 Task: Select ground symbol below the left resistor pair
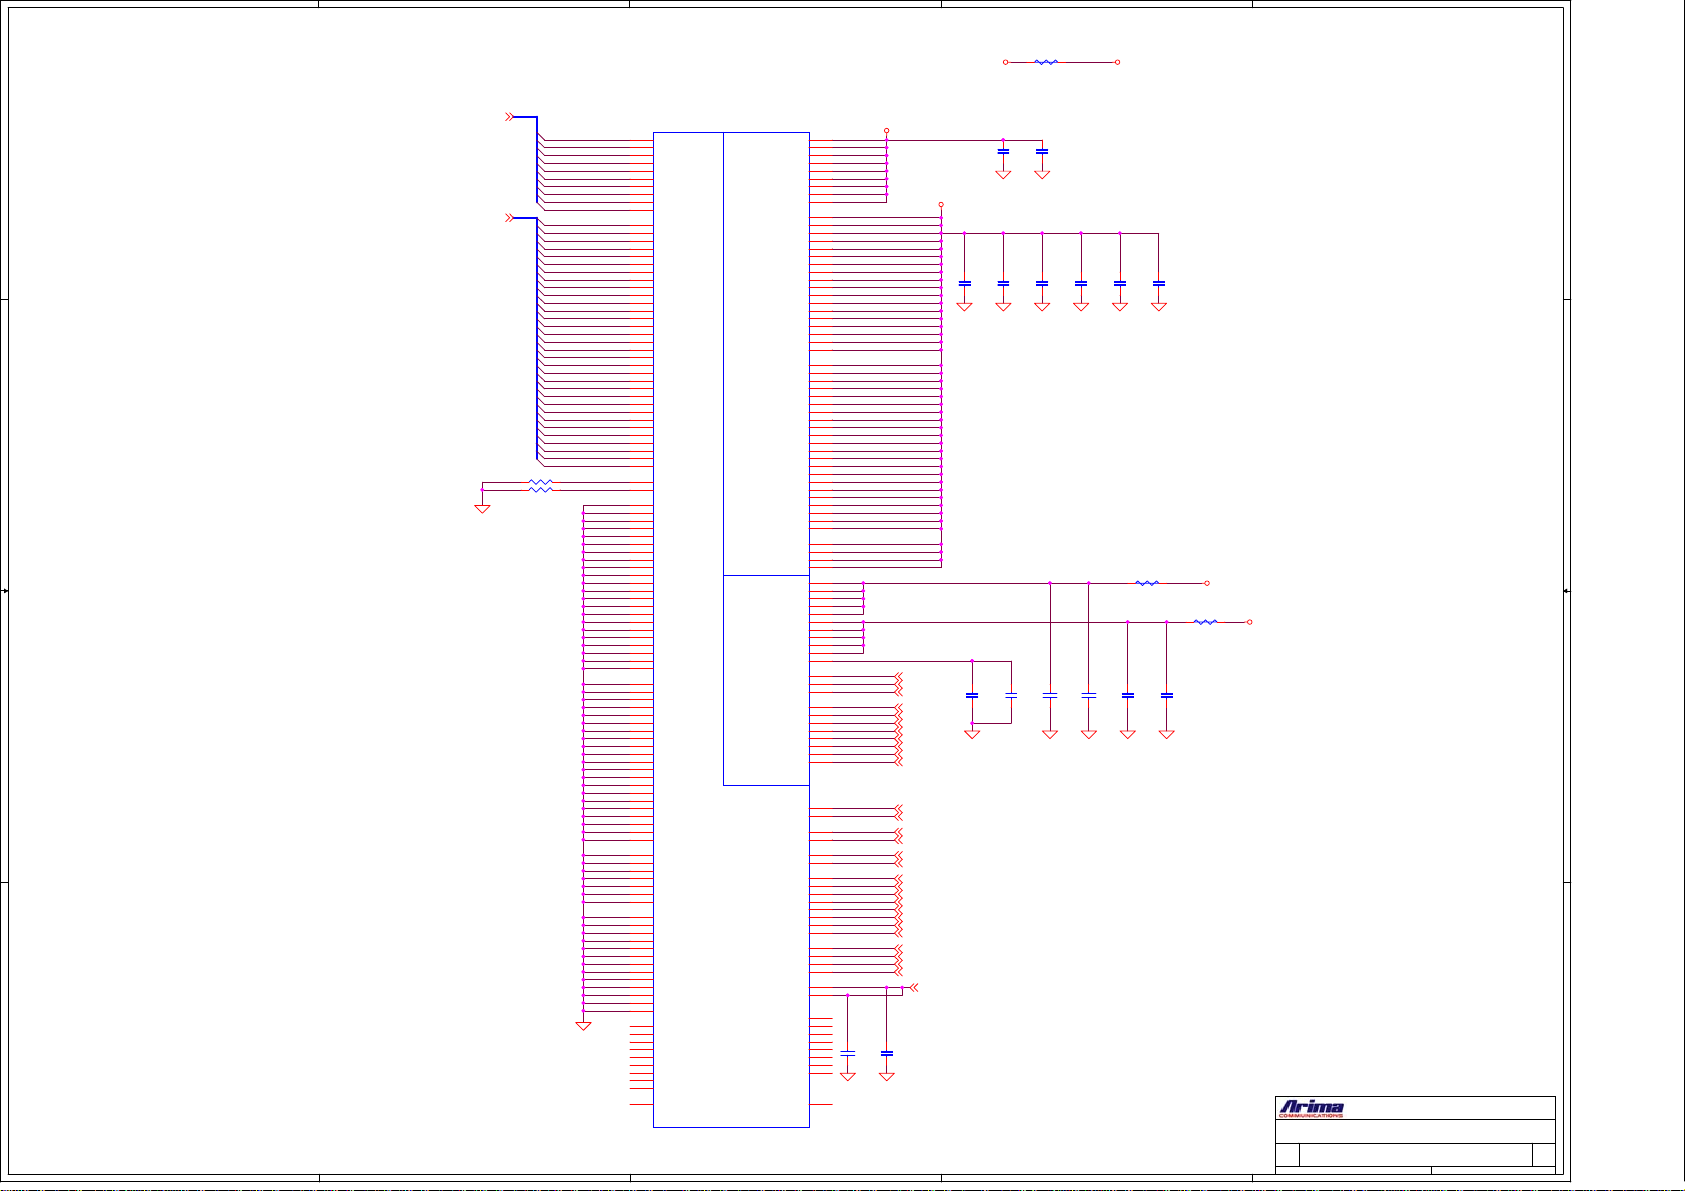click(482, 509)
